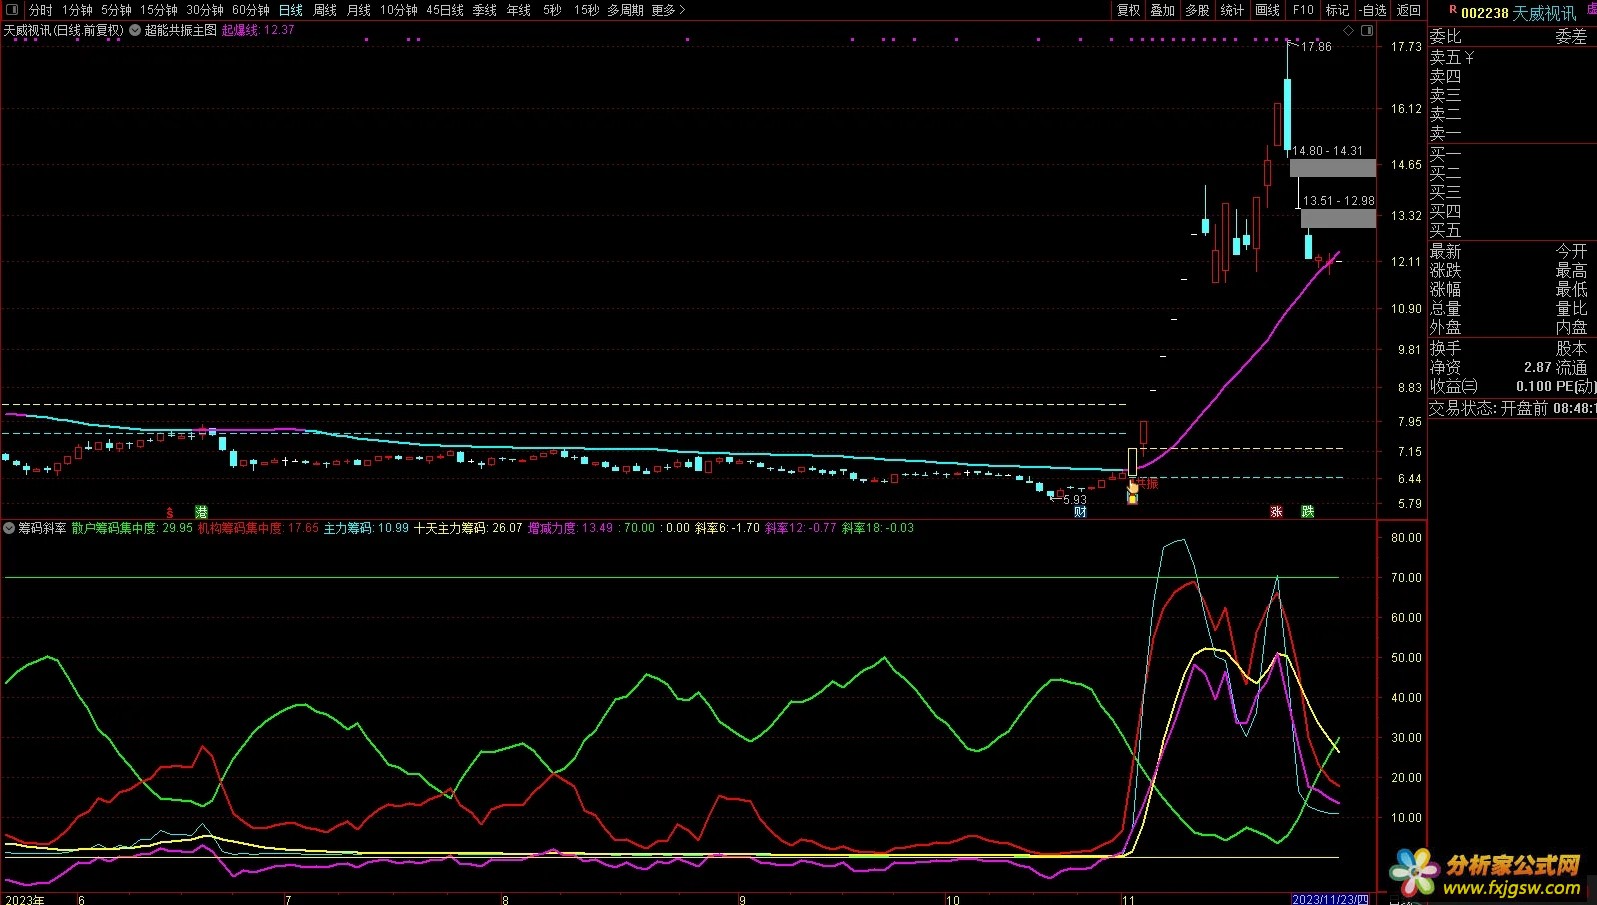Click the green 港 marker icon
Screen dimensions: 1597x905
(201, 511)
